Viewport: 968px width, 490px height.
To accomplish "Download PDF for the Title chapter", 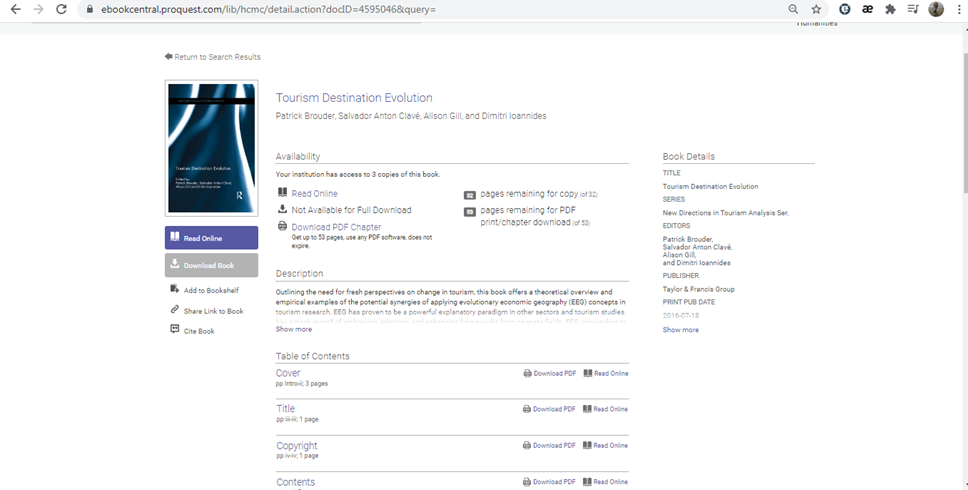I will 549,409.
